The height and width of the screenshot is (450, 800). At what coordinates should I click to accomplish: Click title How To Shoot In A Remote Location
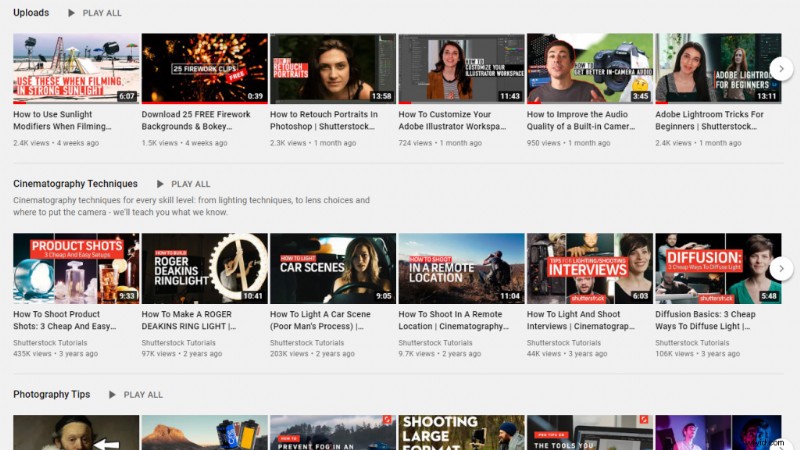[x=454, y=320]
